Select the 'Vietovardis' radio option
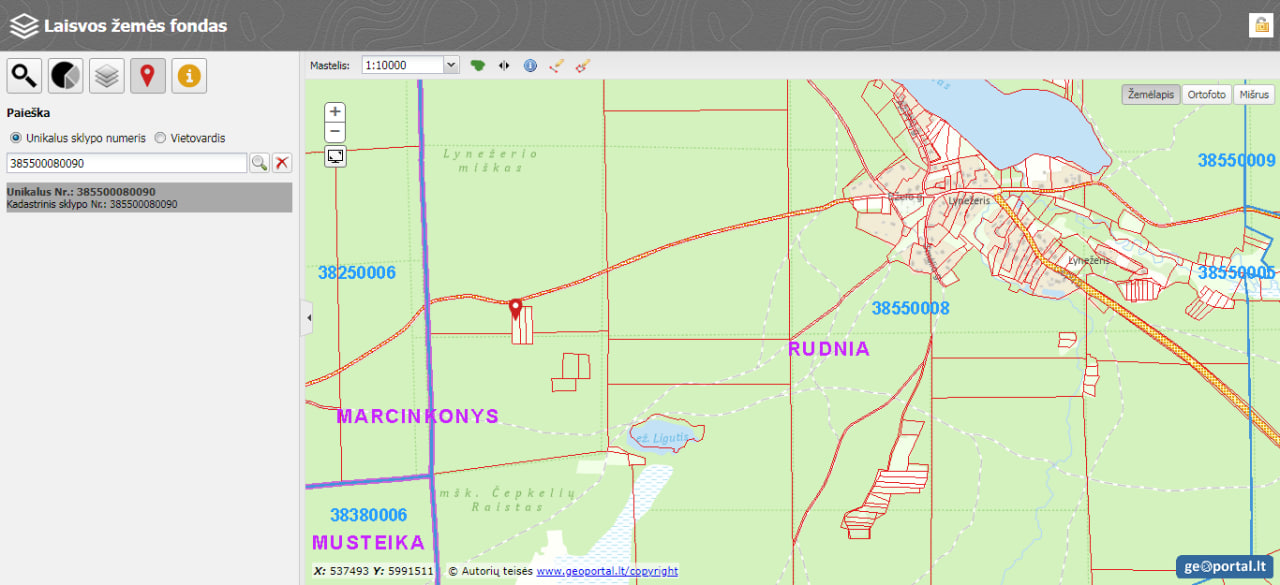Viewport: 1280px width, 585px height. click(x=160, y=138)
